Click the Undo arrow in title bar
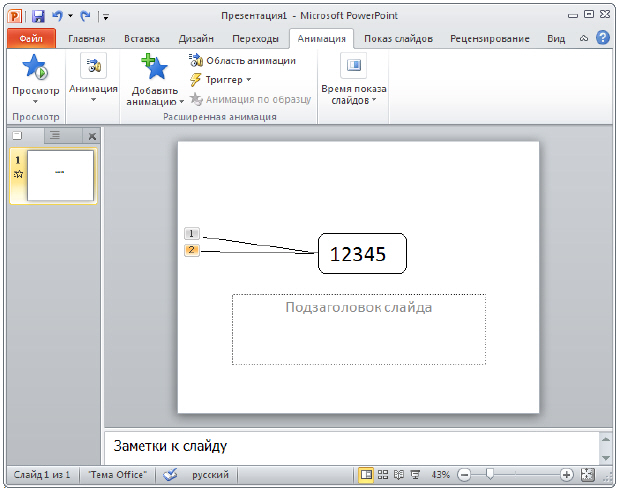The image size is (620, 491). (58, 16)
